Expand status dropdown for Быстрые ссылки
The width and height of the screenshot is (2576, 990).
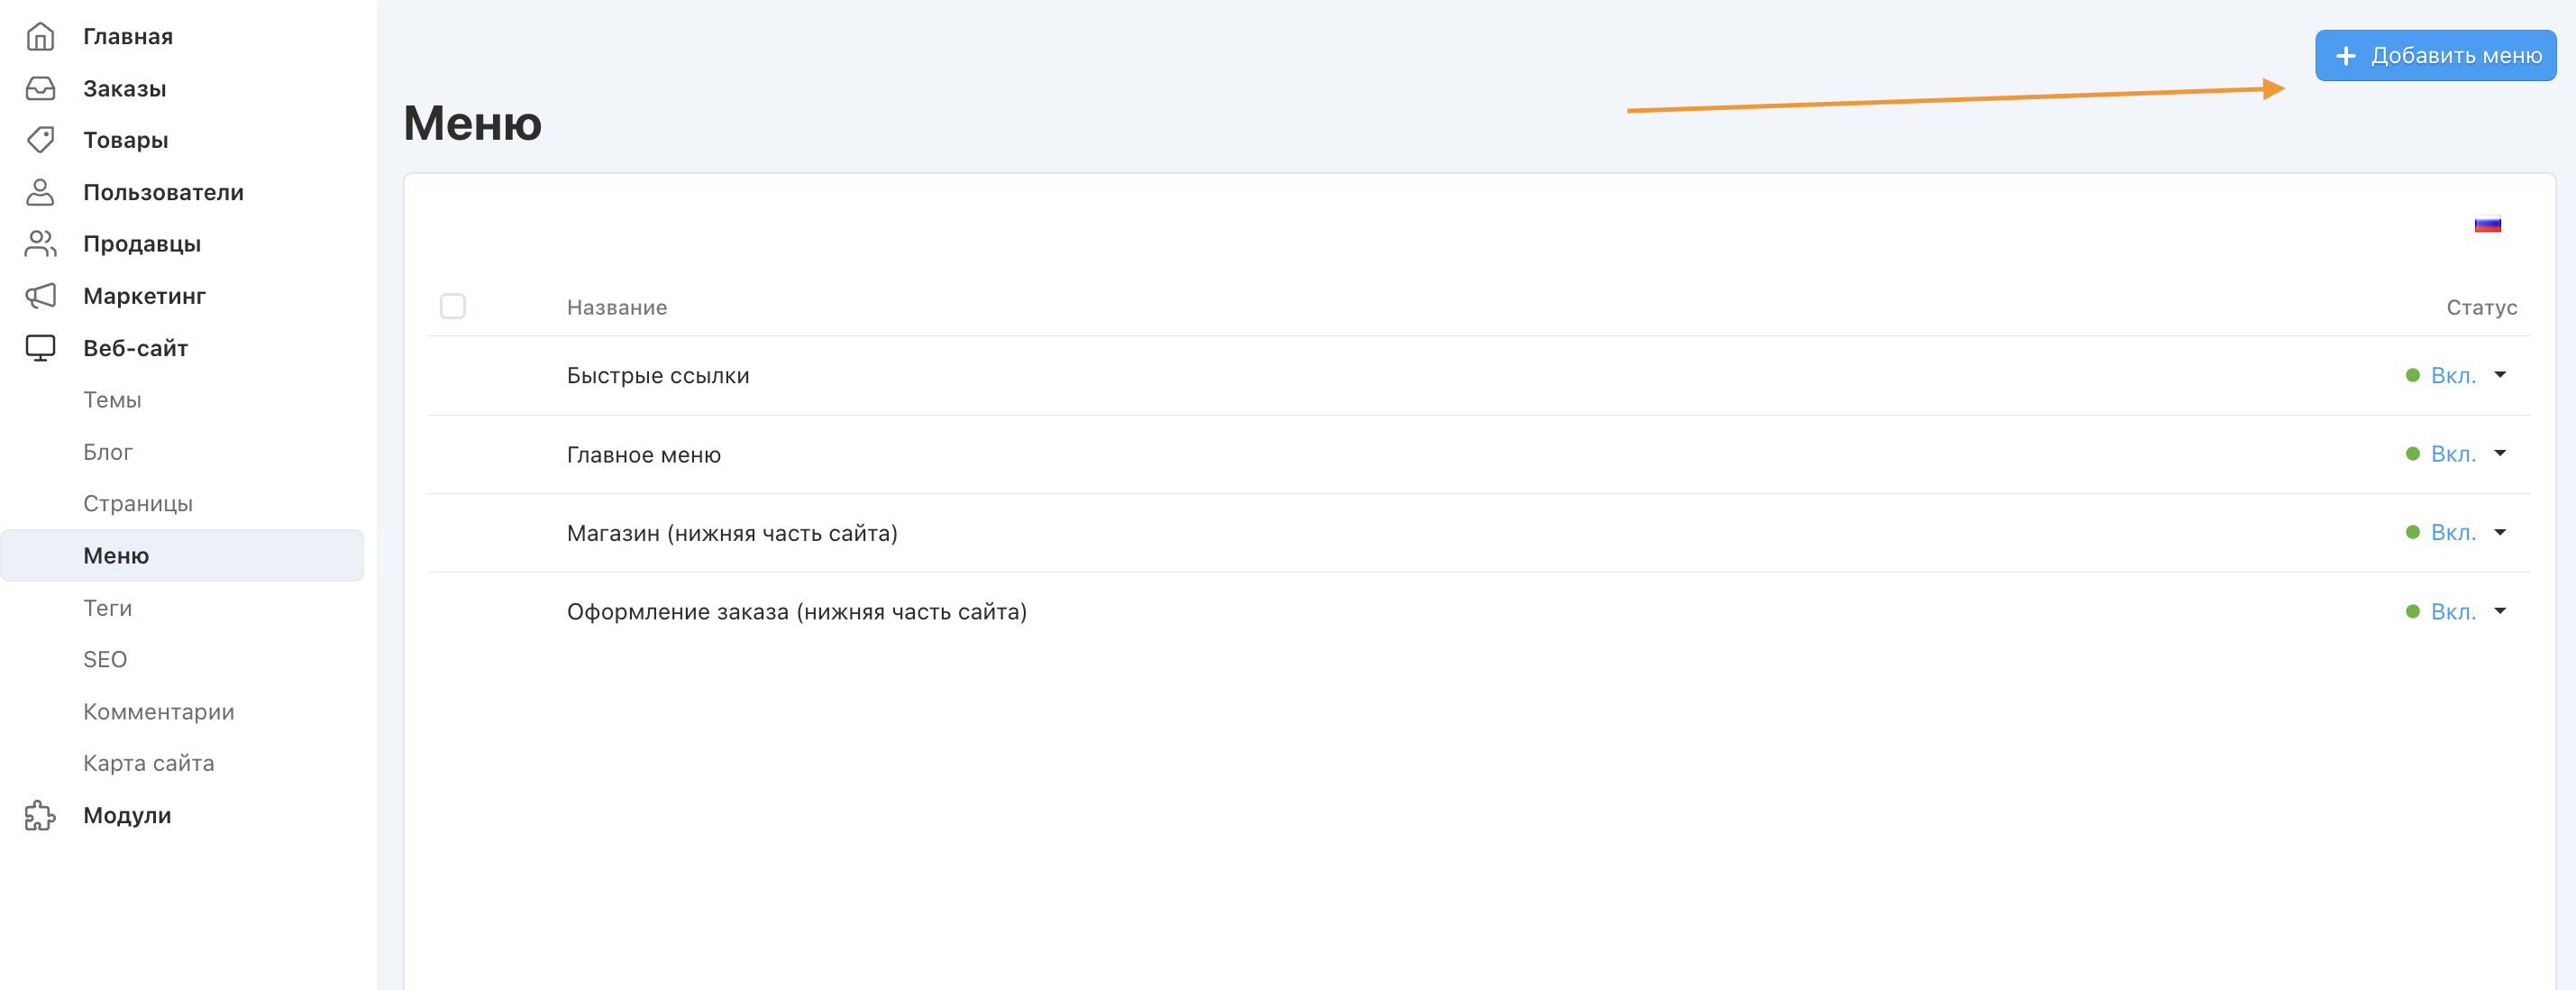point(2499,375)
